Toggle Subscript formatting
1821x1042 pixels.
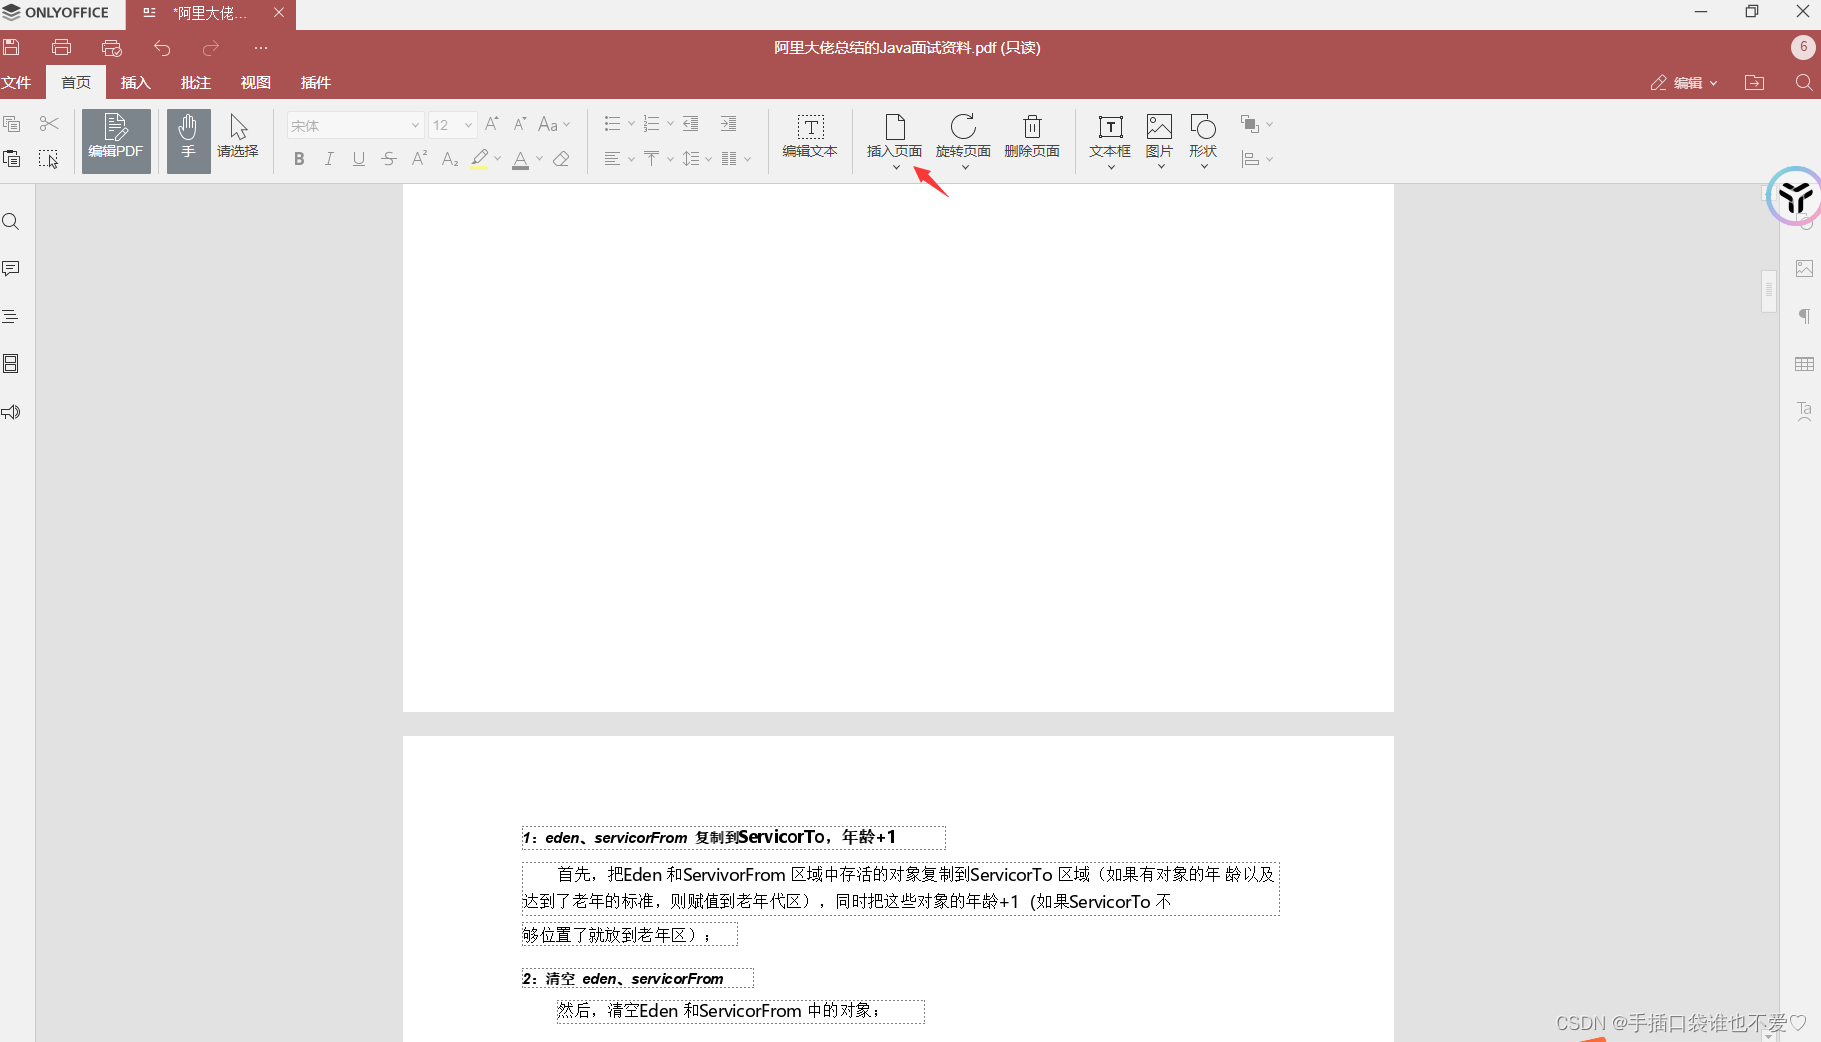[450, 158]
